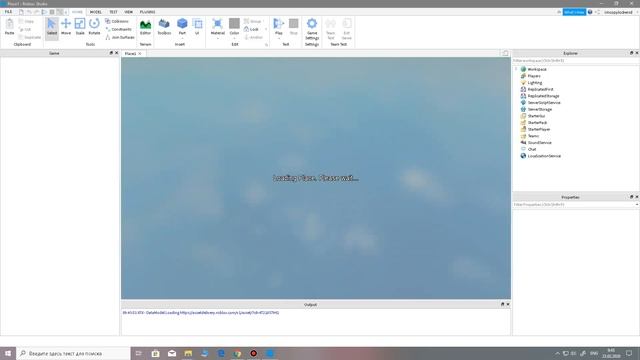Click the DataModel Loading output line
This screenshot has width=640, height=360.
(x=201, y=313)
